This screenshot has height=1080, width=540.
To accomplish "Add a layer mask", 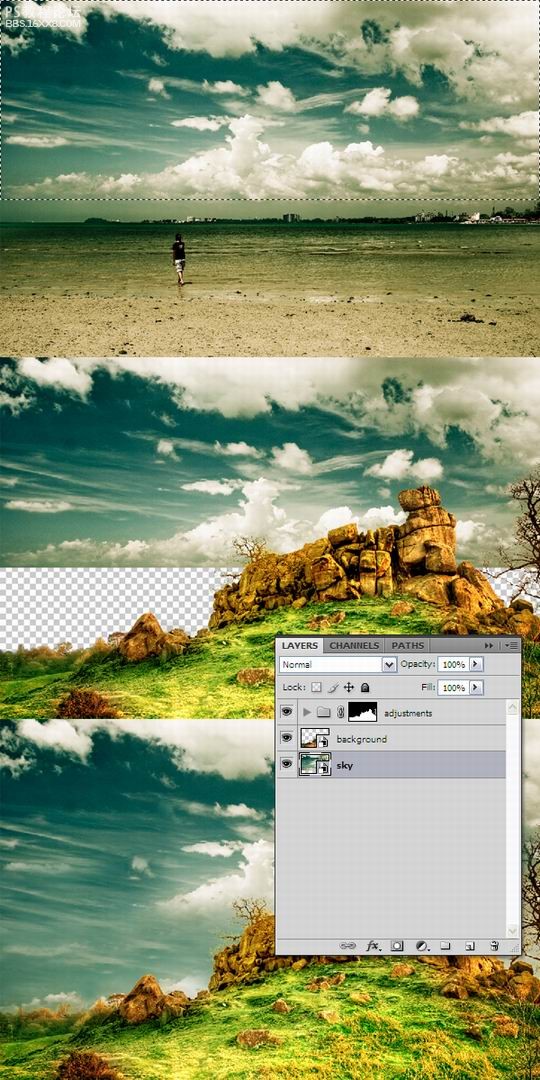I will (x=397, y=946).
